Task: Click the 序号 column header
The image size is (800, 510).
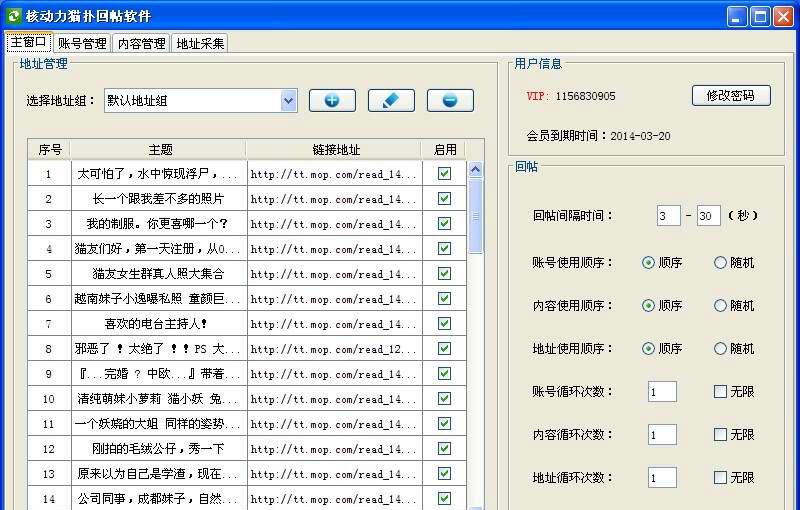Action: click(49, 149)
